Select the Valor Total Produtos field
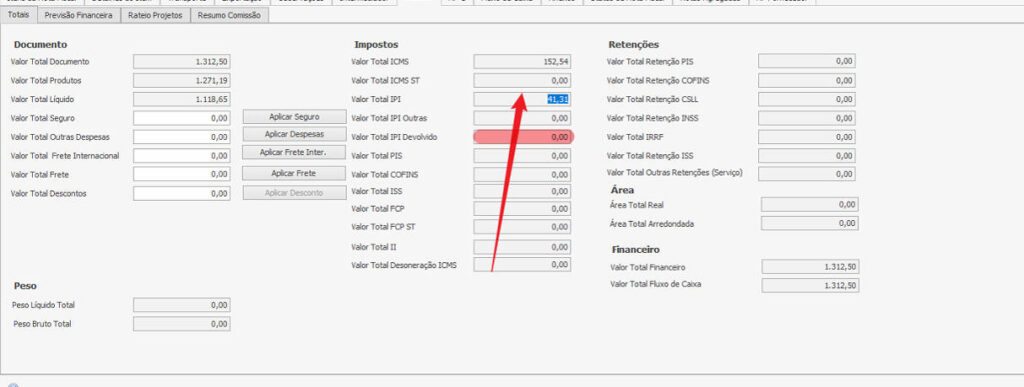Screen dimensions: 1024x387 coord(182,81)
